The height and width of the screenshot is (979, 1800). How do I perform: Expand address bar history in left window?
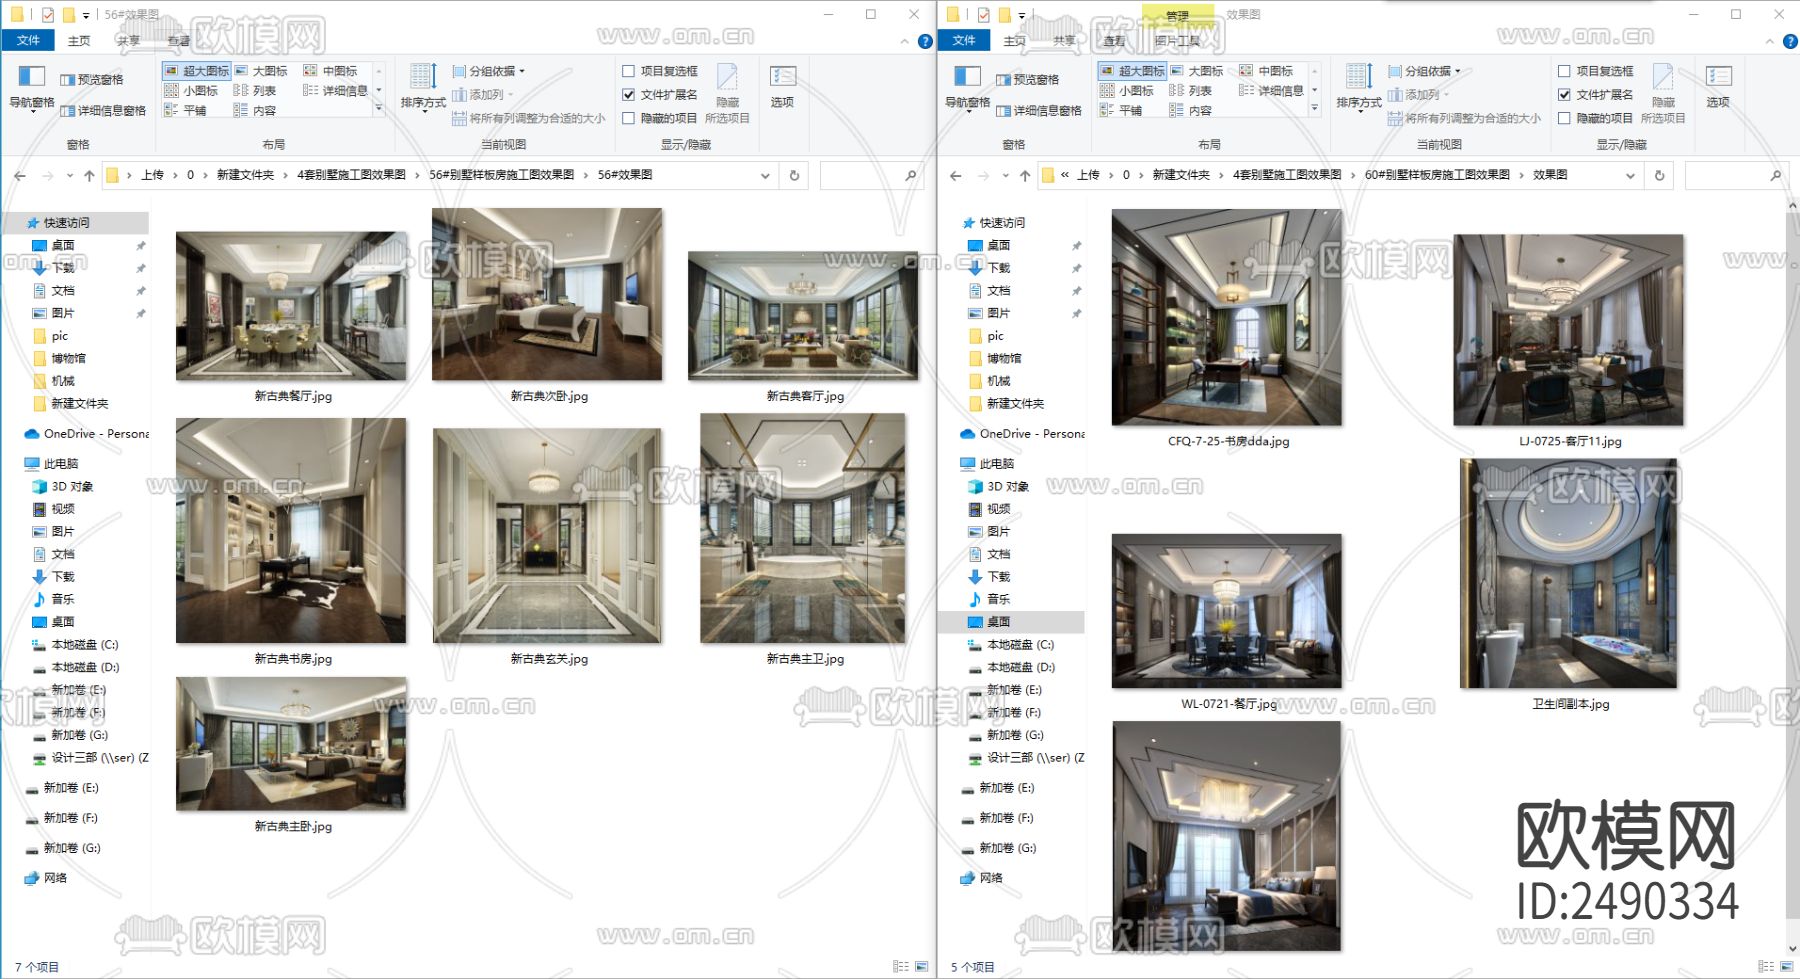tap(765, 176)
